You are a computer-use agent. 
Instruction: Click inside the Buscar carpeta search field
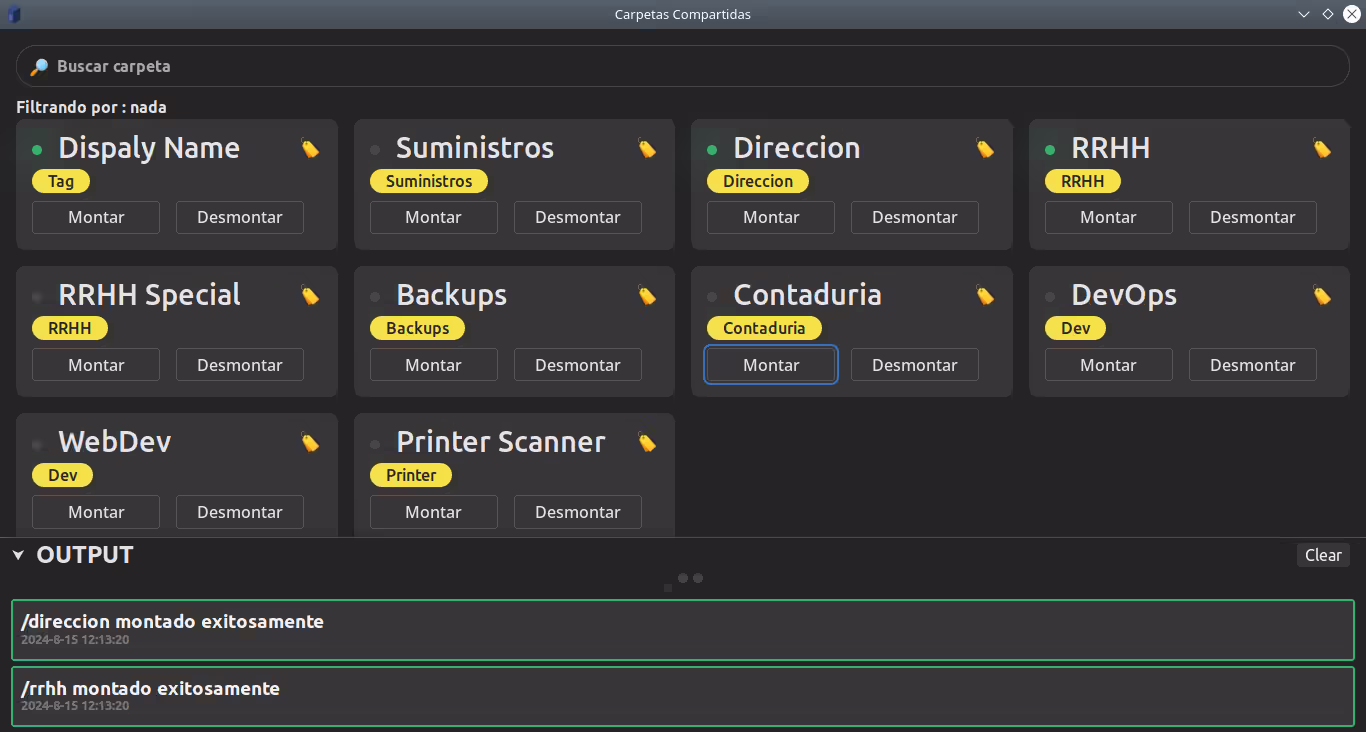400,65
